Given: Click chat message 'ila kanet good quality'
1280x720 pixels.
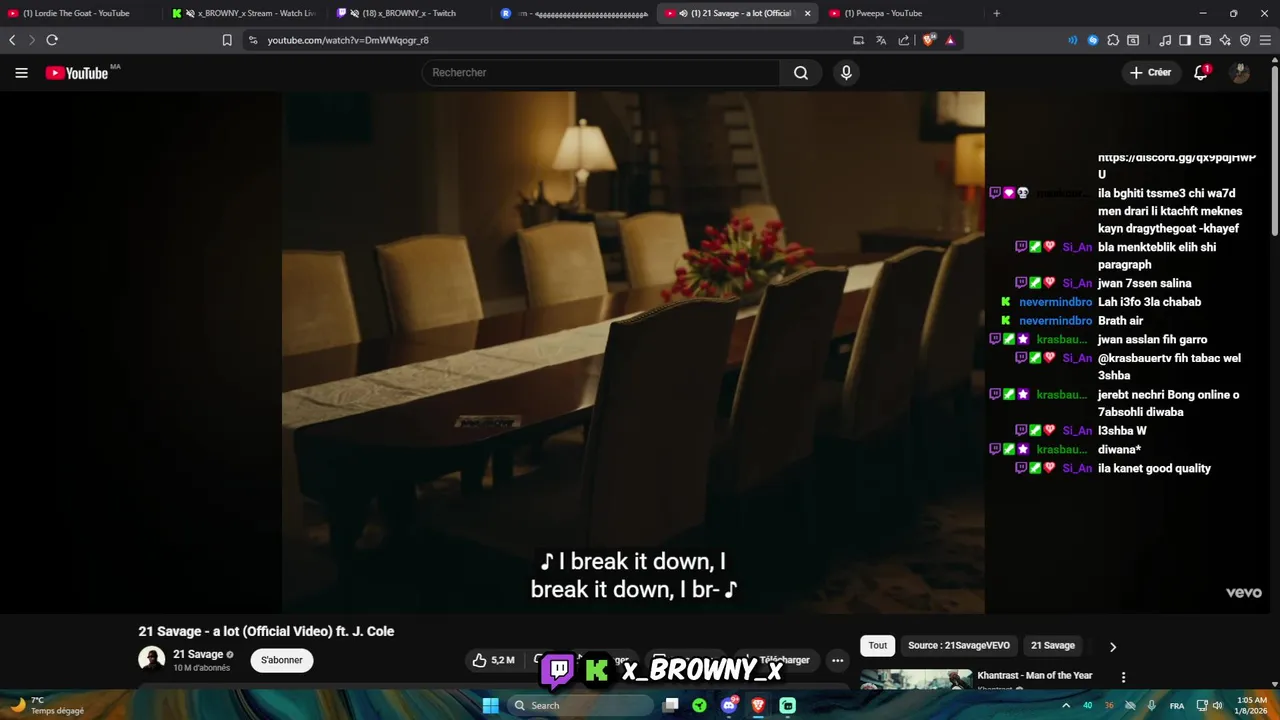Looking at the screenshot, I should click(1154, 469).
